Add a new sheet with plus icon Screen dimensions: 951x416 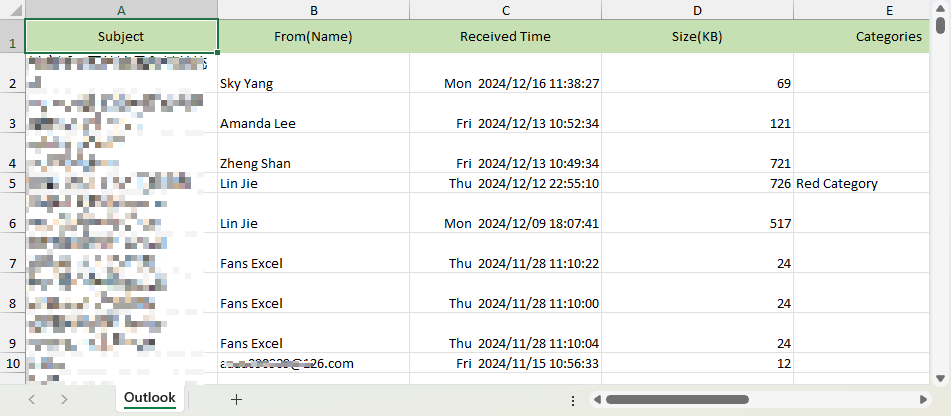click(x=236, y=399)
